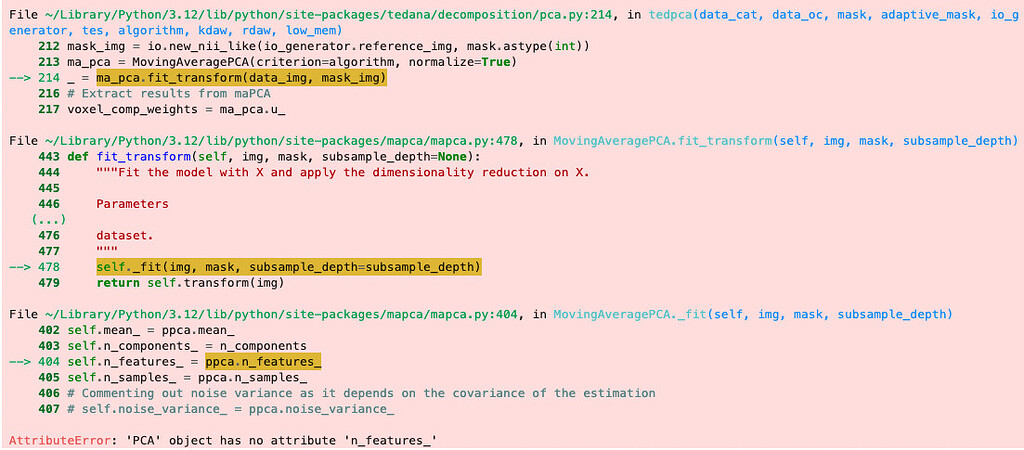The height and width of the screenshot is (450, 1024).
Task: Click the arrow marker at line 214
Action: (x=19, y=78)
